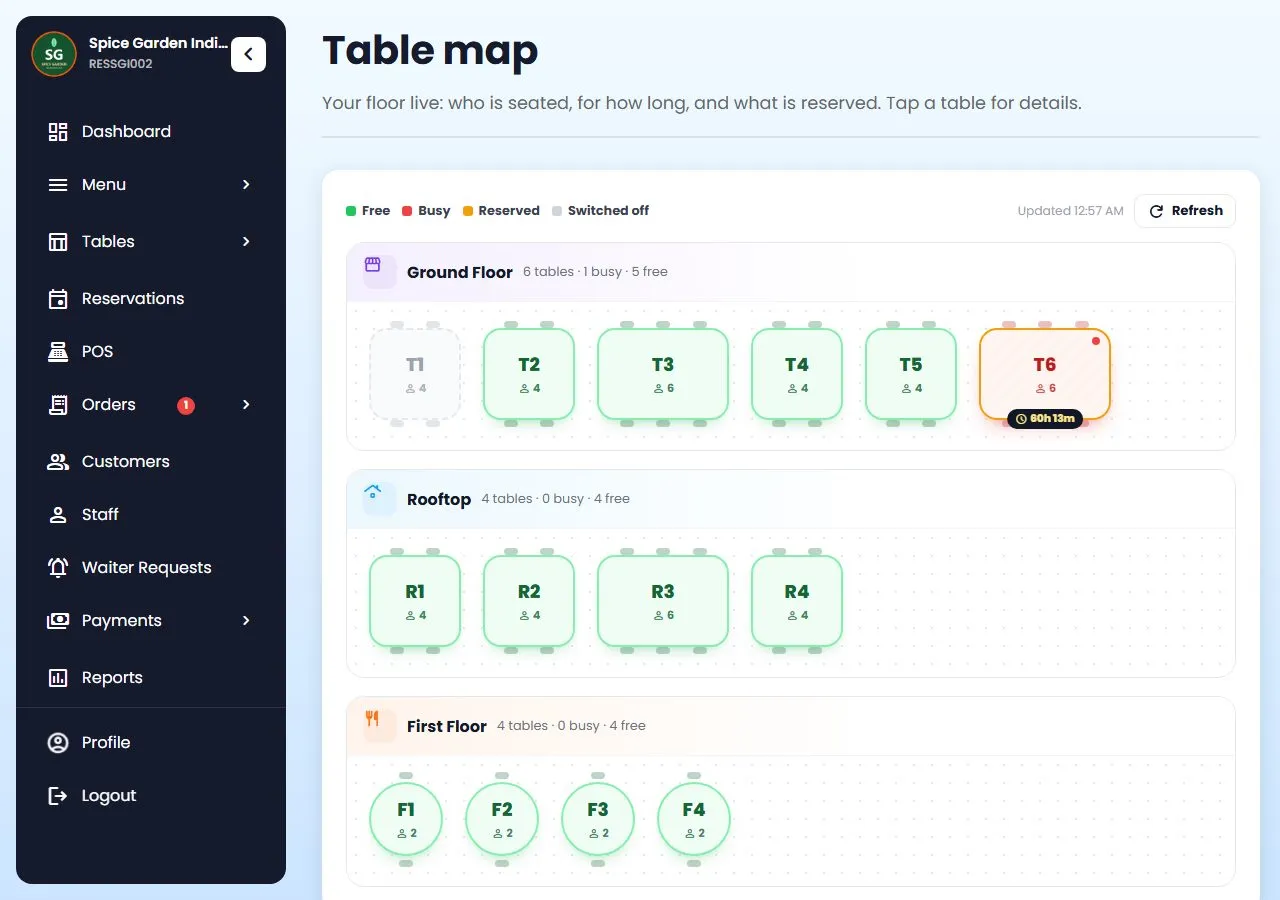Collapse the sidebar with the chevron button

tap(248, 55)
